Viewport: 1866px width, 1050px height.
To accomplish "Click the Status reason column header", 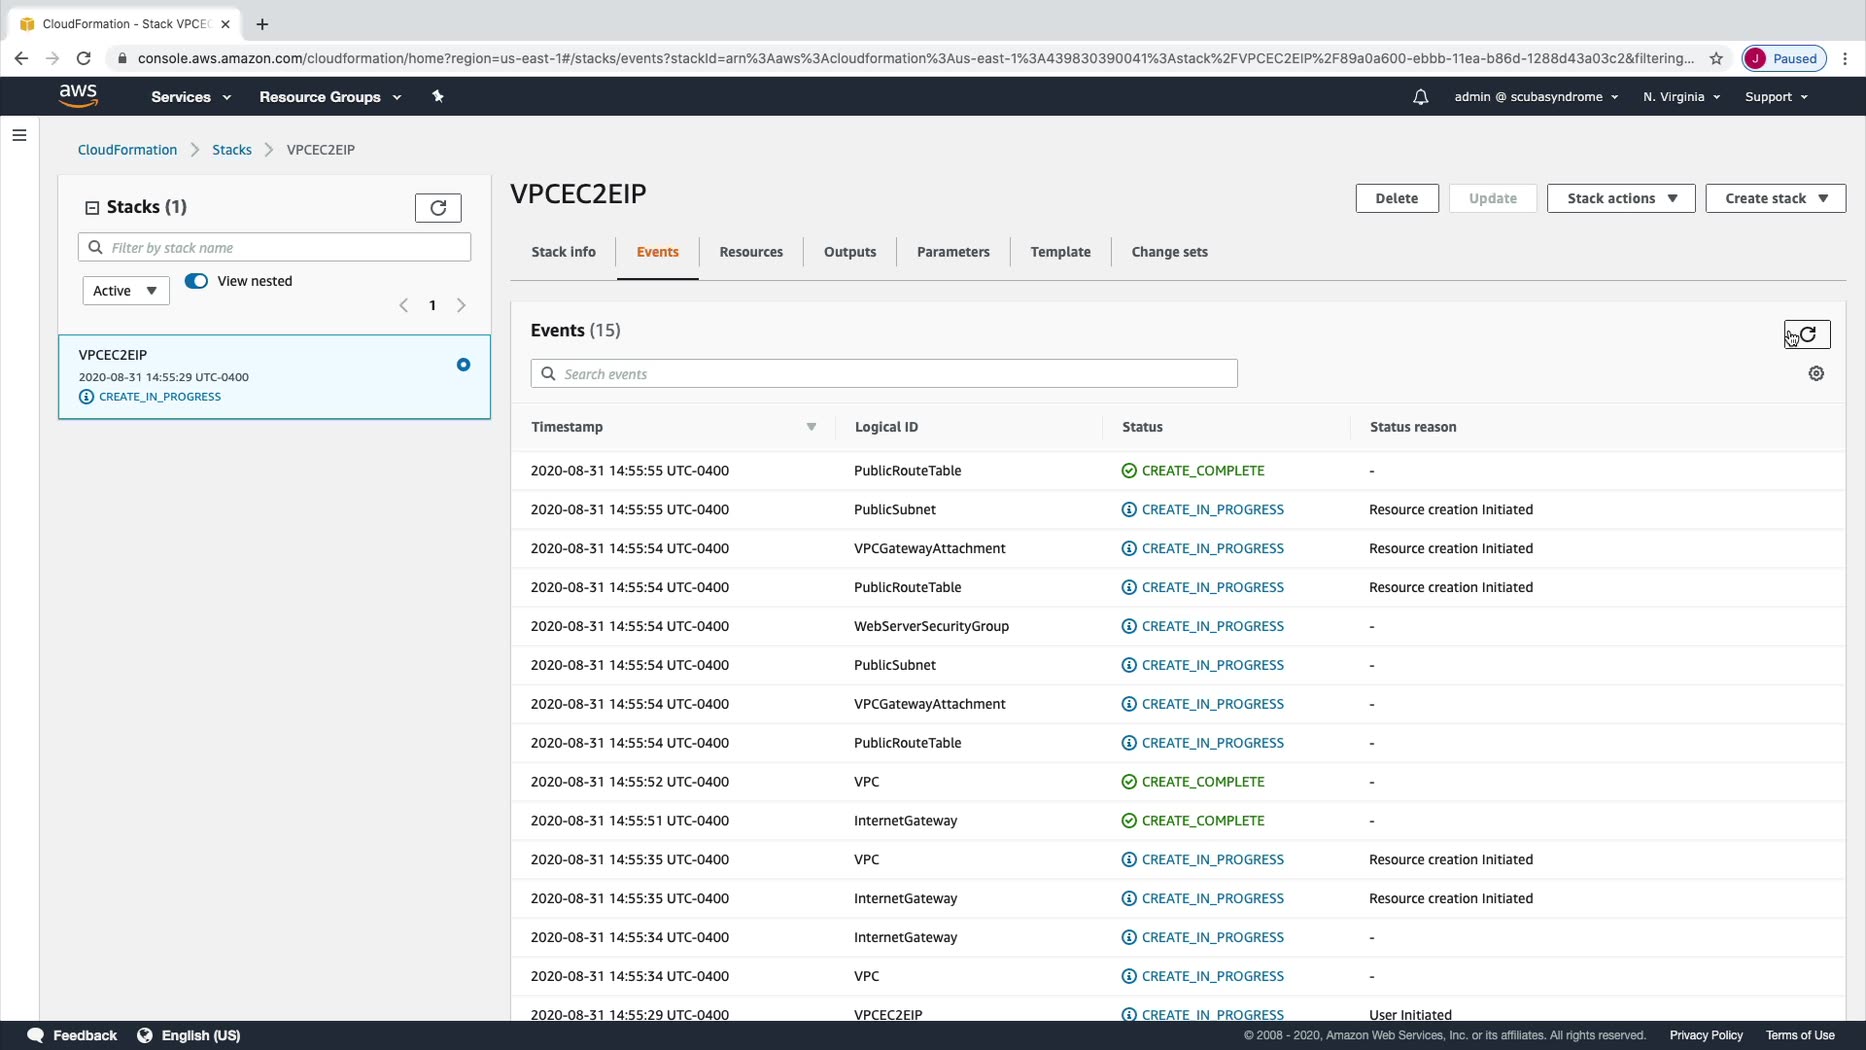I will pyautogui.click(x=1413, y=427).
